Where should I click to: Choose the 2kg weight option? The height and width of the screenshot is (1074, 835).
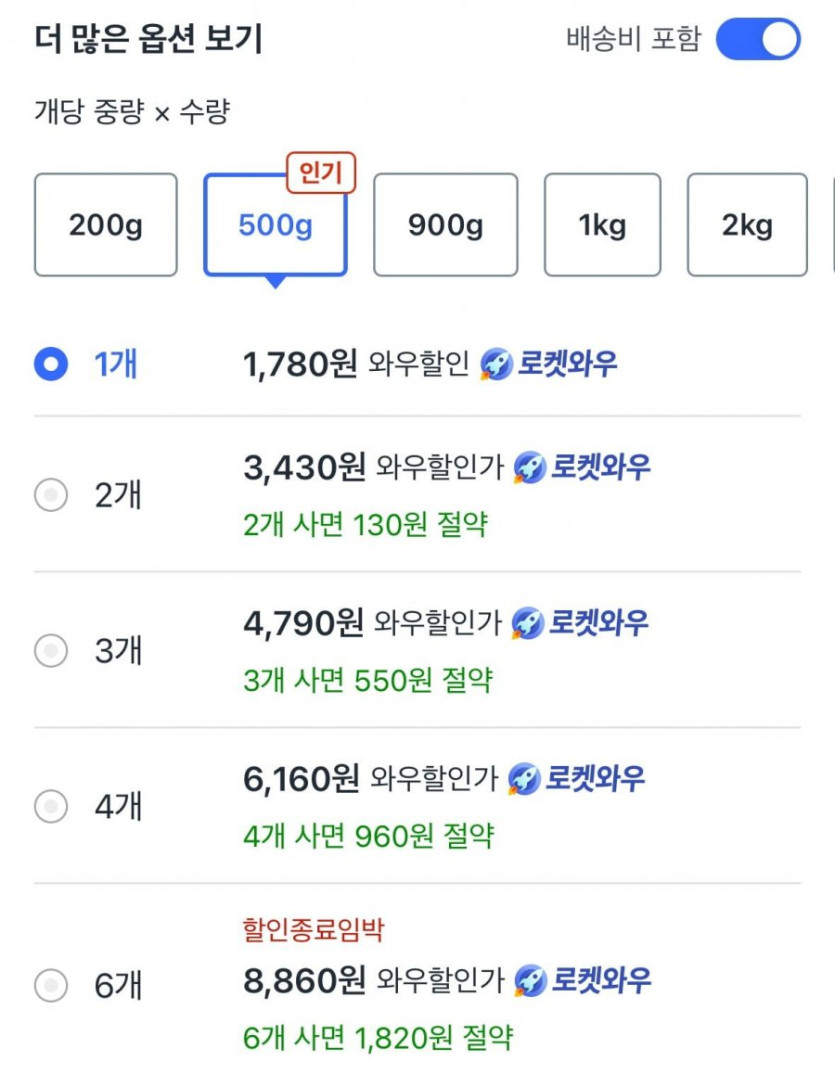747,225
